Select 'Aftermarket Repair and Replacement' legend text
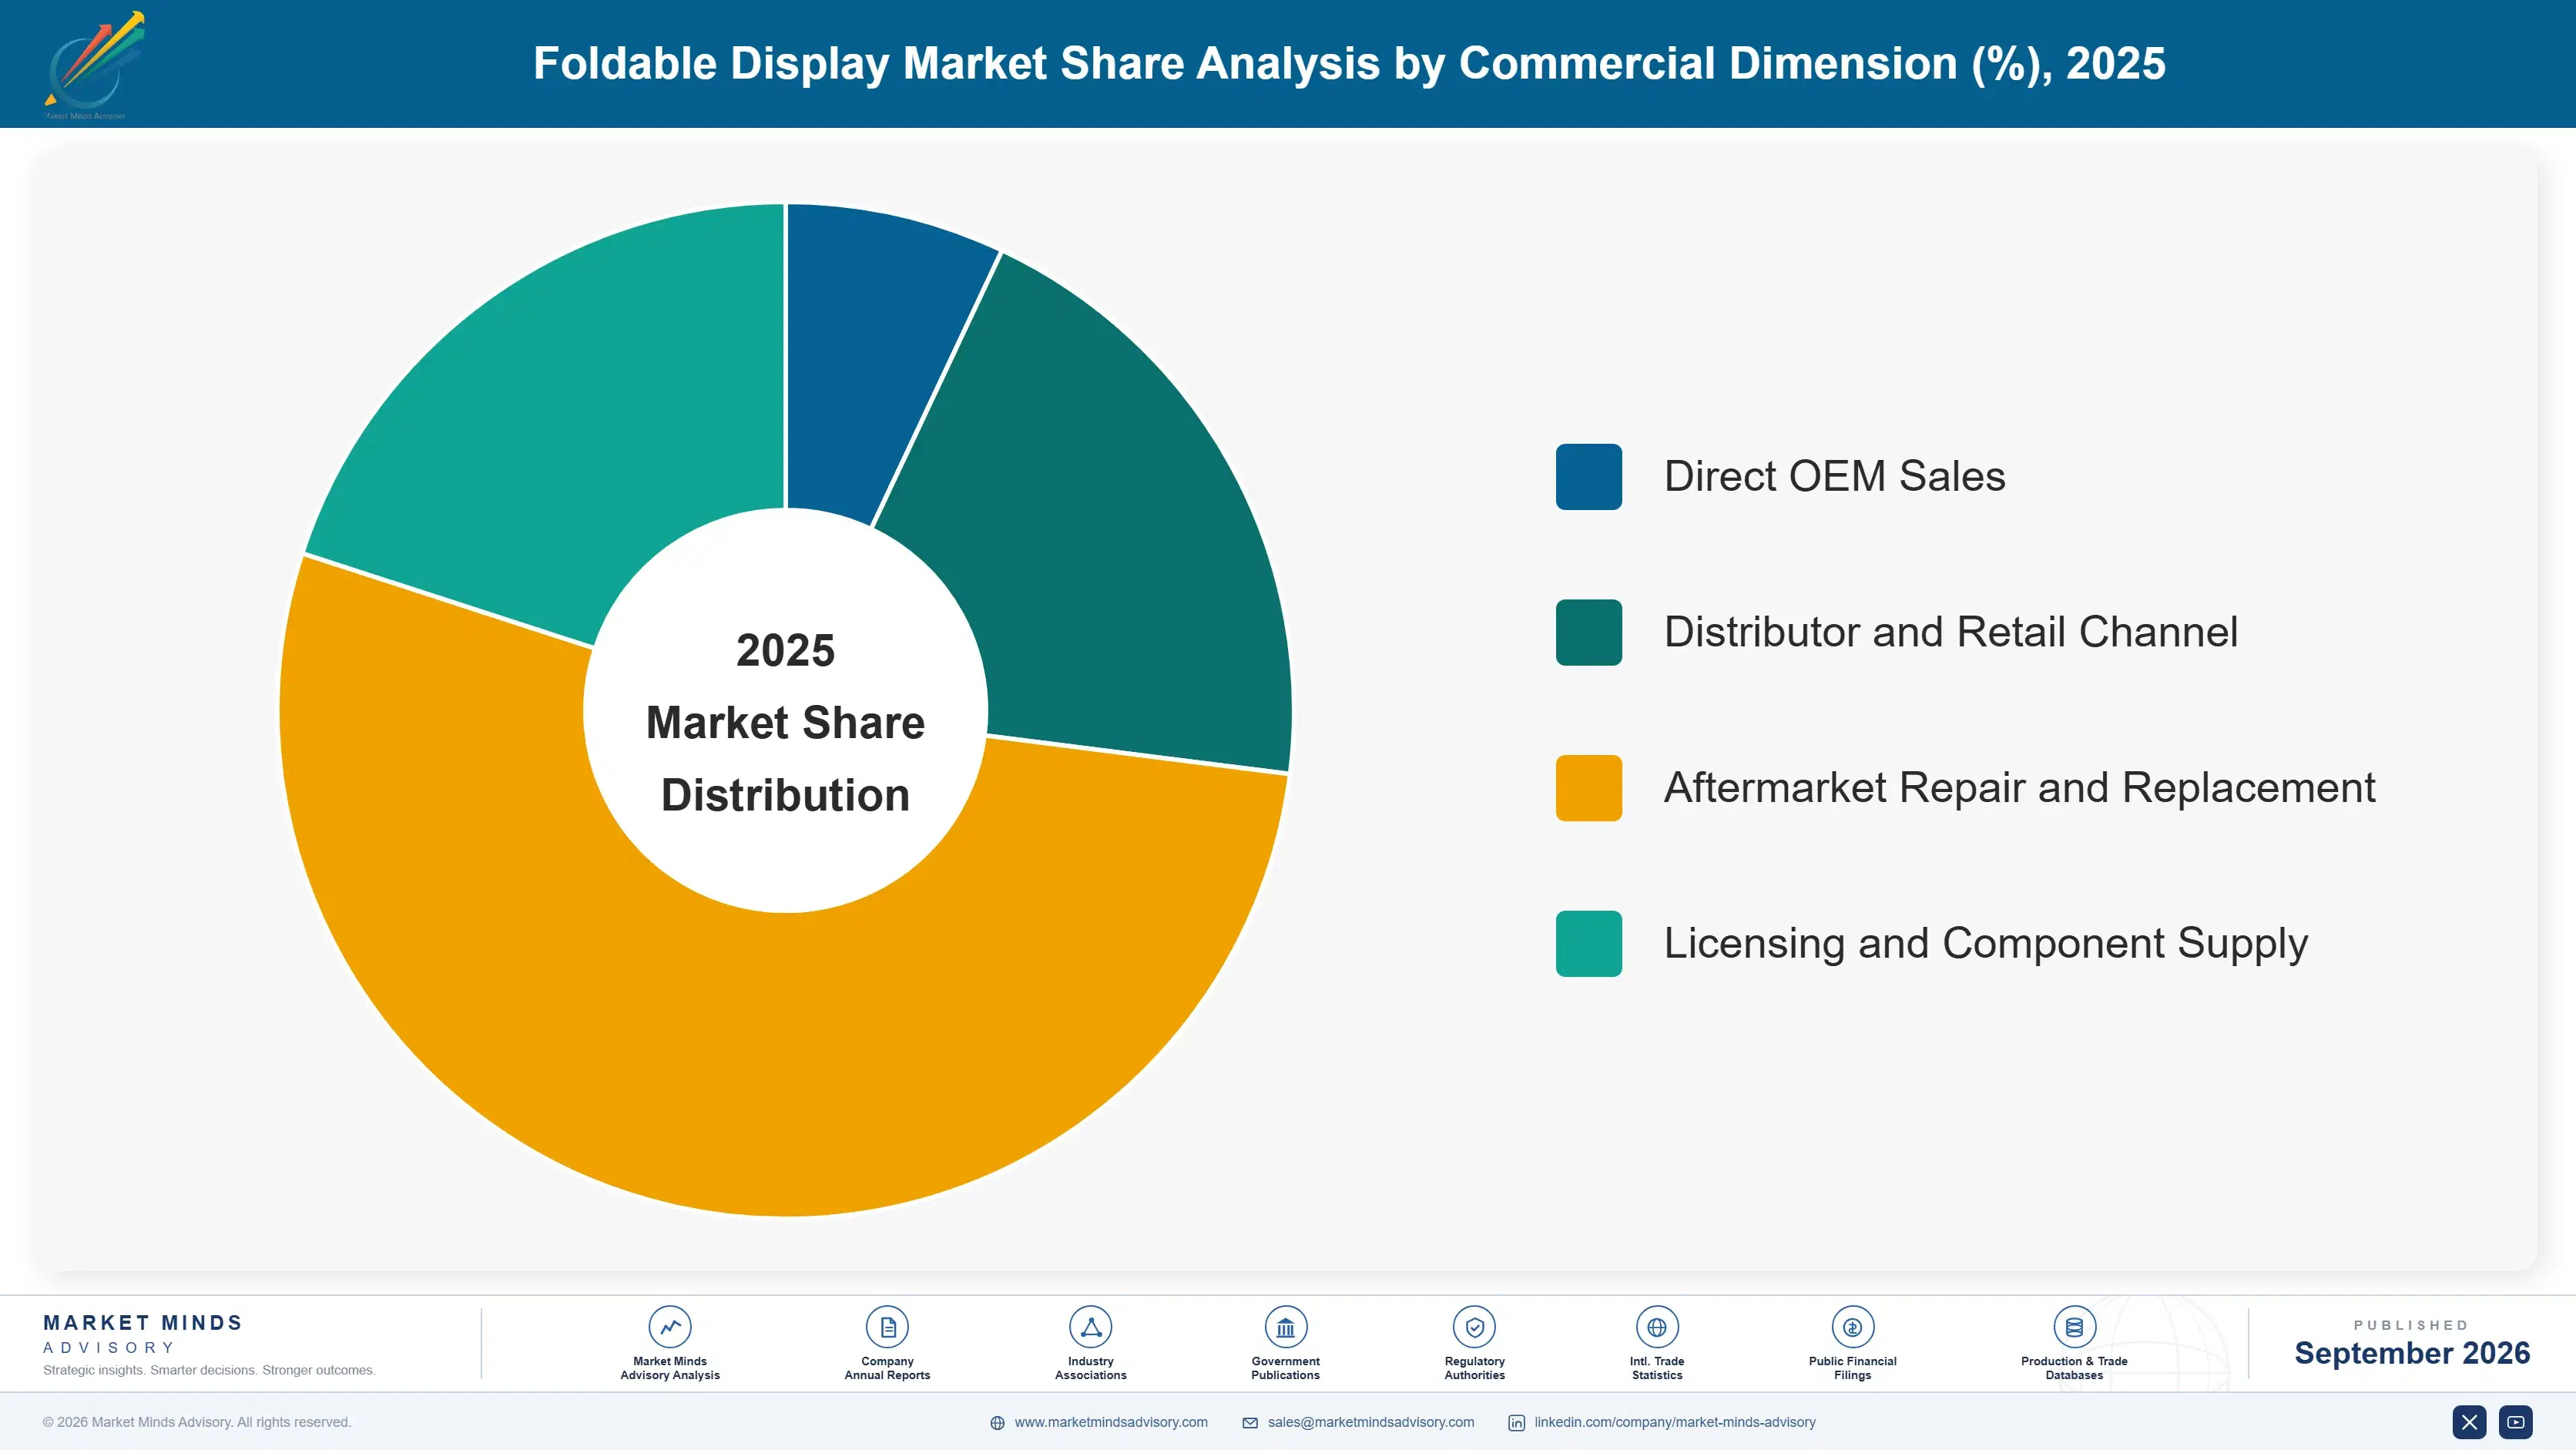Image resolution: width=2576 pixels, height=1450 pixels. (2019, 788)
